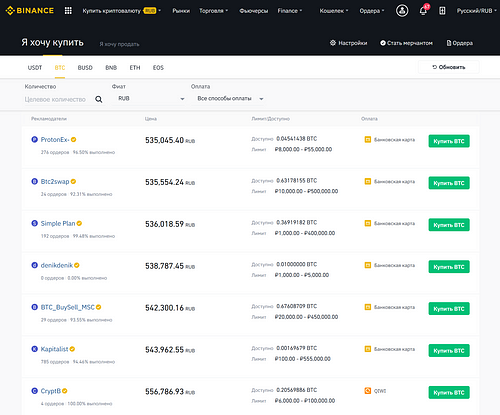Select the BNB tab

[x=111, y=68]
